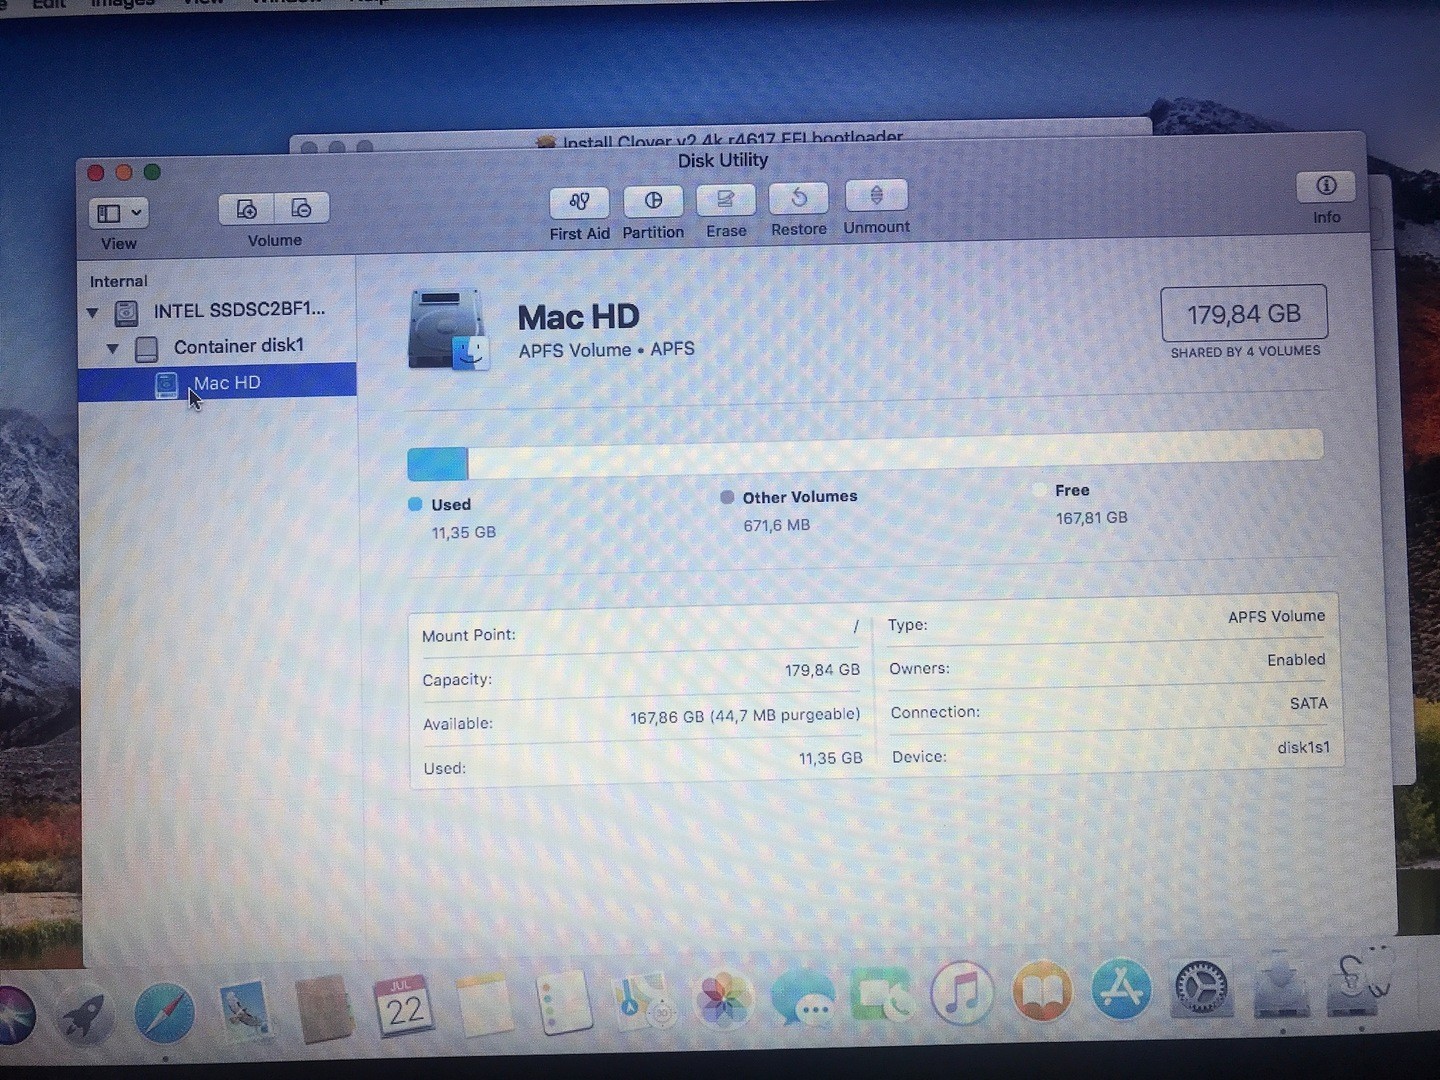Image resolution: width=1440 pixels, height=1080 pixels.
Task: Select the Mac HD volume in the sidebar
Action: [218, 383]
